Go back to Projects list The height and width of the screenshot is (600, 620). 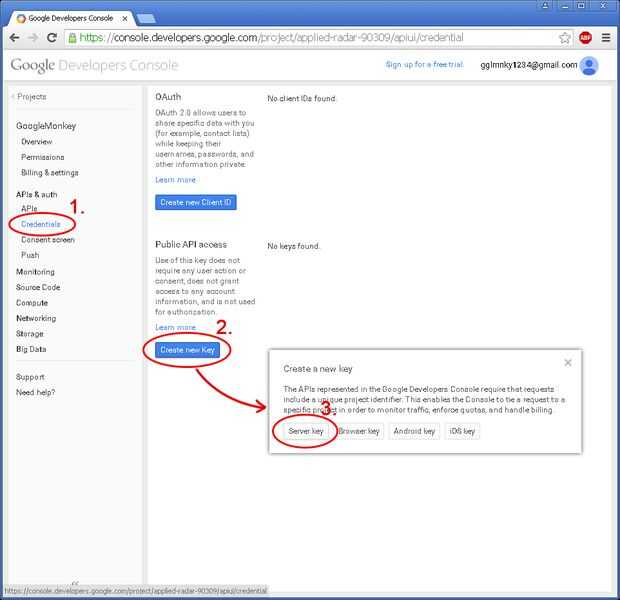click(29, 97)
